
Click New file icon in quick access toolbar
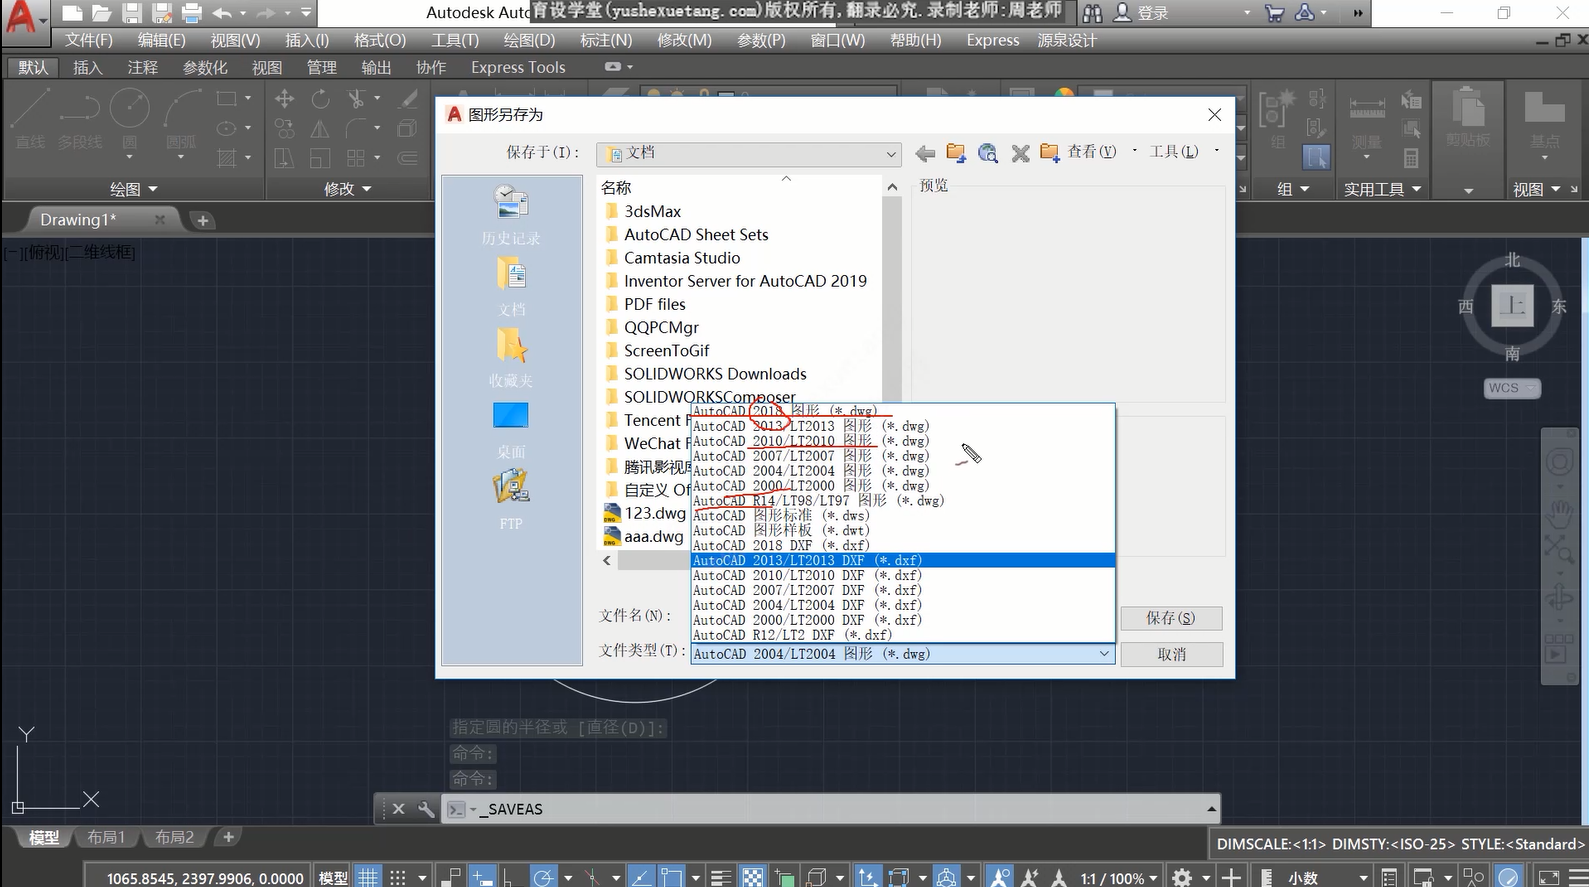71,13
